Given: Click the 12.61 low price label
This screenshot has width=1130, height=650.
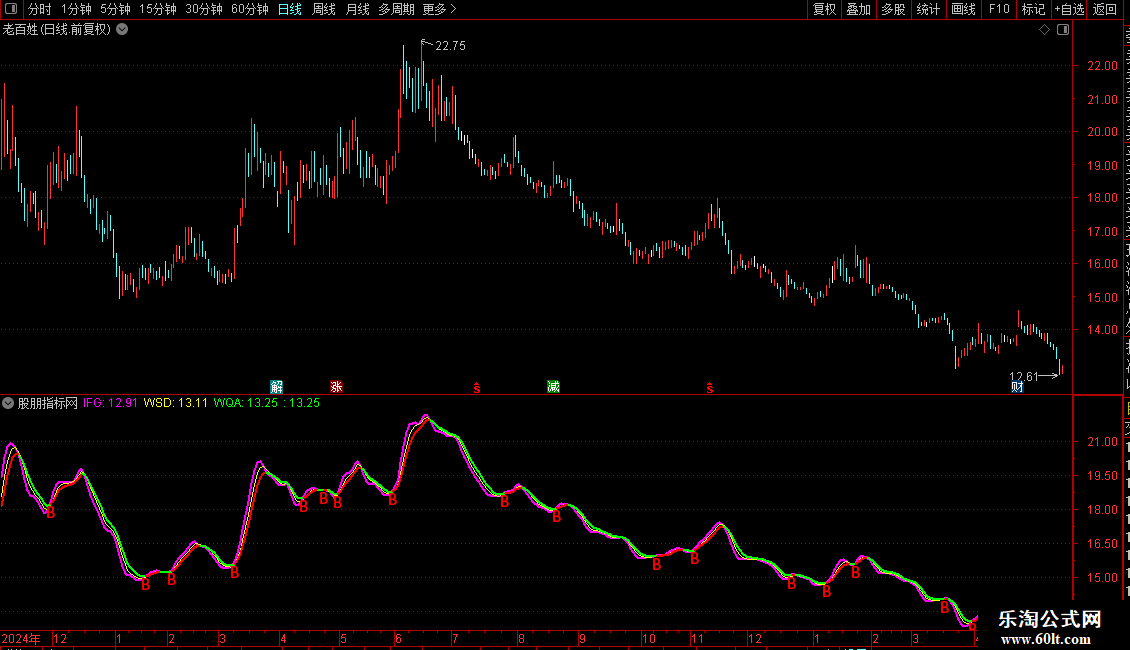Looking at the screenshot, I should point(1023,376).
